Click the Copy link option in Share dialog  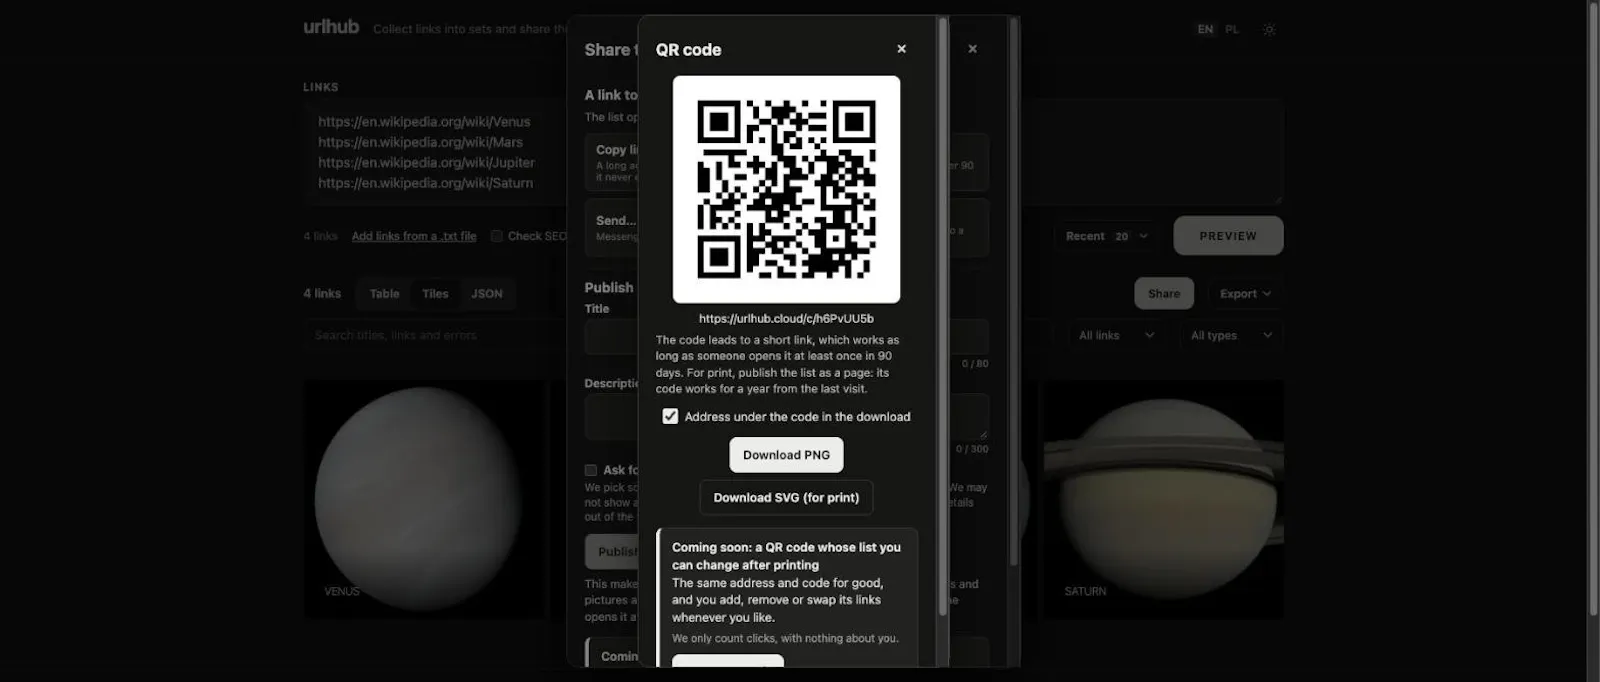611,162
